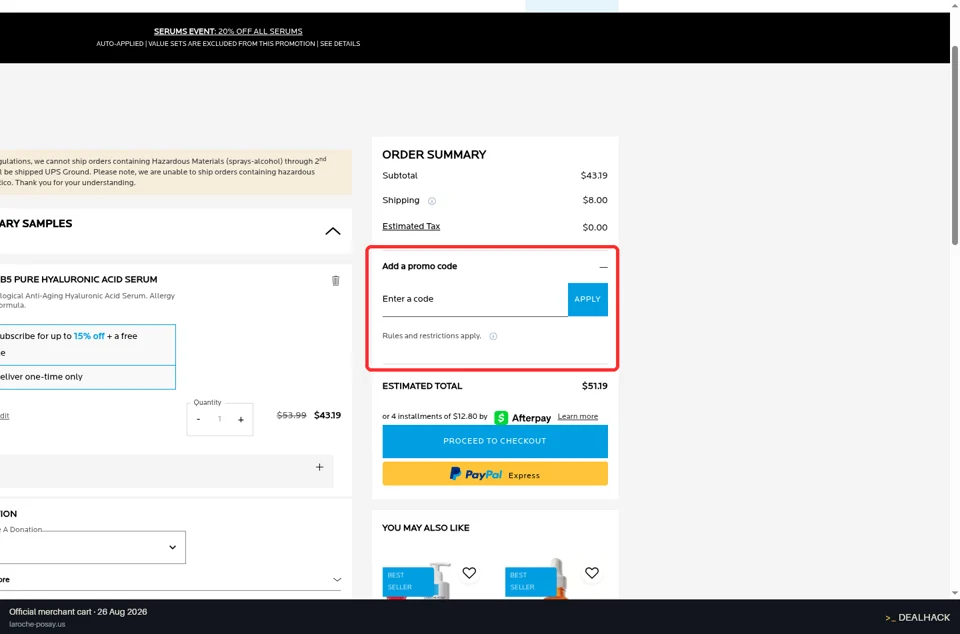Click the You May Also Like heading
This screenshot has height=634, width=960.
click(x=426, y=528)
